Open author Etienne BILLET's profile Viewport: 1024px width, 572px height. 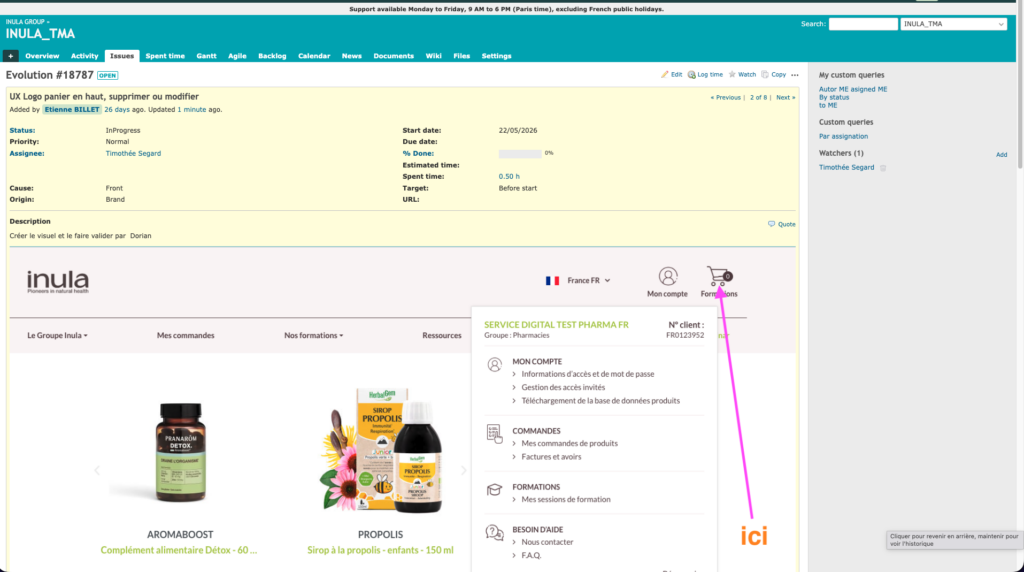point(72,110)
